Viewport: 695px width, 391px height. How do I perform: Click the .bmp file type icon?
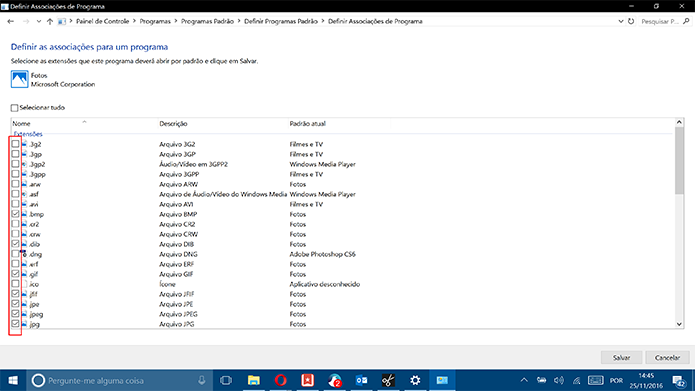pyautogui.click(x=24, y=214)
